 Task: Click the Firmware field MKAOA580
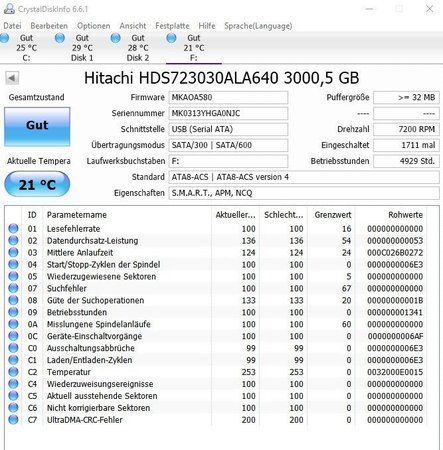[x=228, y=97]
